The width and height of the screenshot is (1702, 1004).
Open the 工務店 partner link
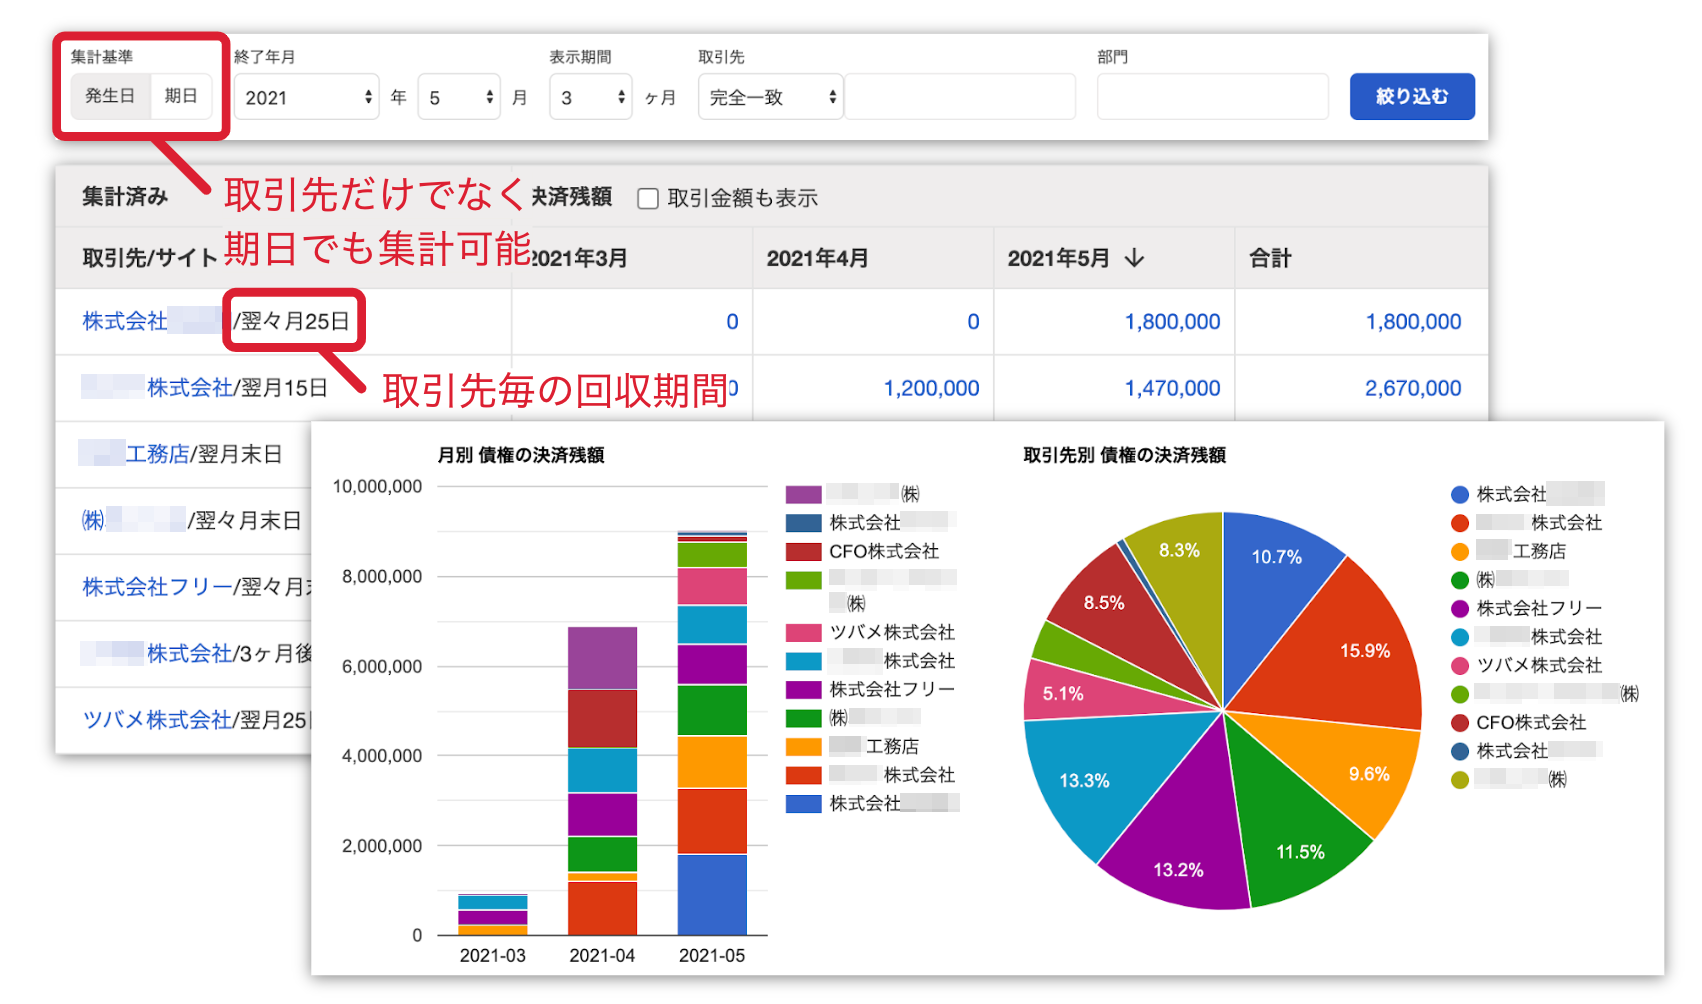pos(157,454)
